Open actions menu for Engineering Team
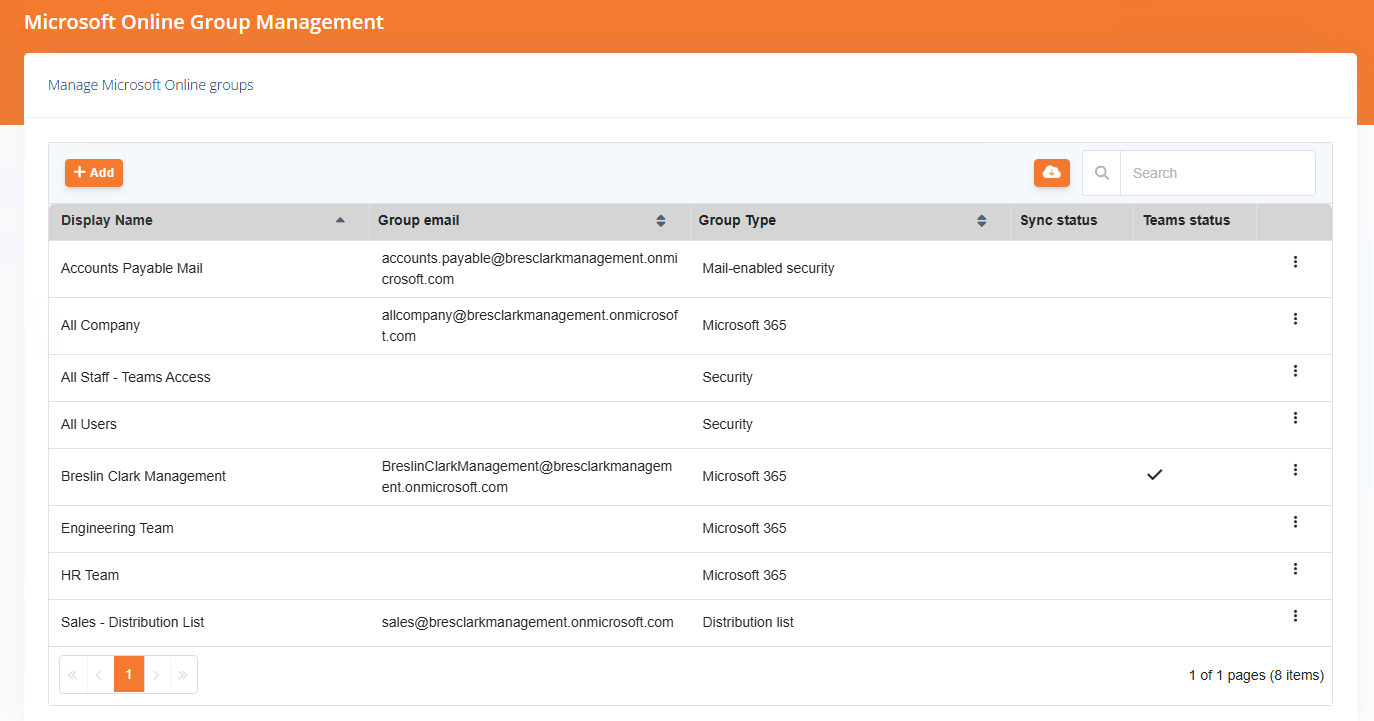1374x721 pixels. point(1295,521)
